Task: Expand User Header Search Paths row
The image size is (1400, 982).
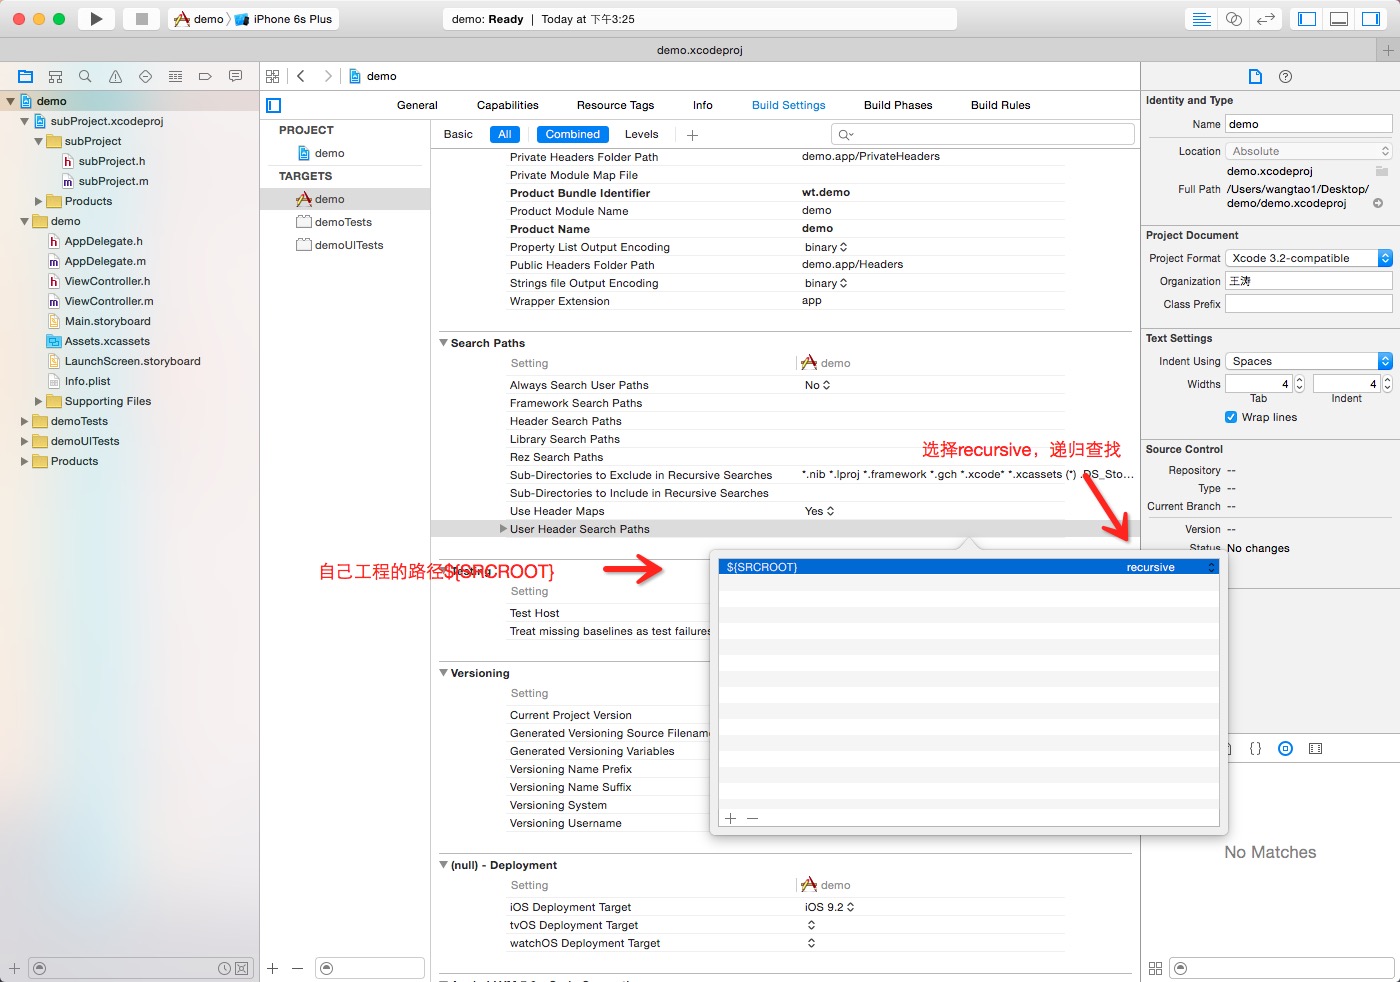Action: coord(503,529)
